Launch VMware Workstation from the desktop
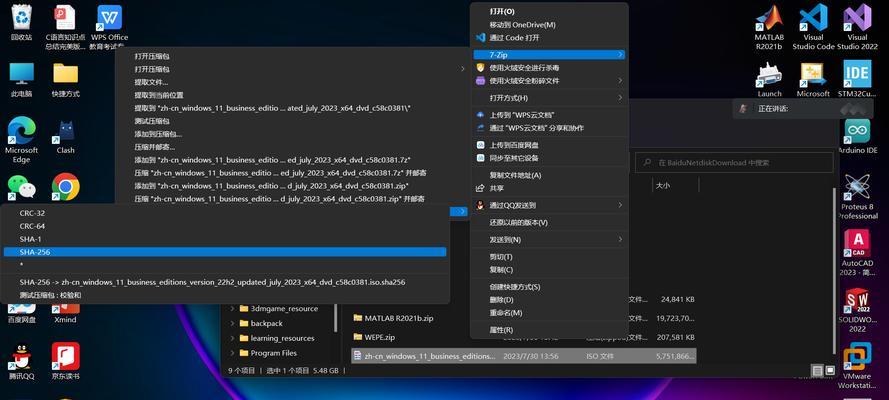This screenshot has width=889, height=400. [857, 366]
